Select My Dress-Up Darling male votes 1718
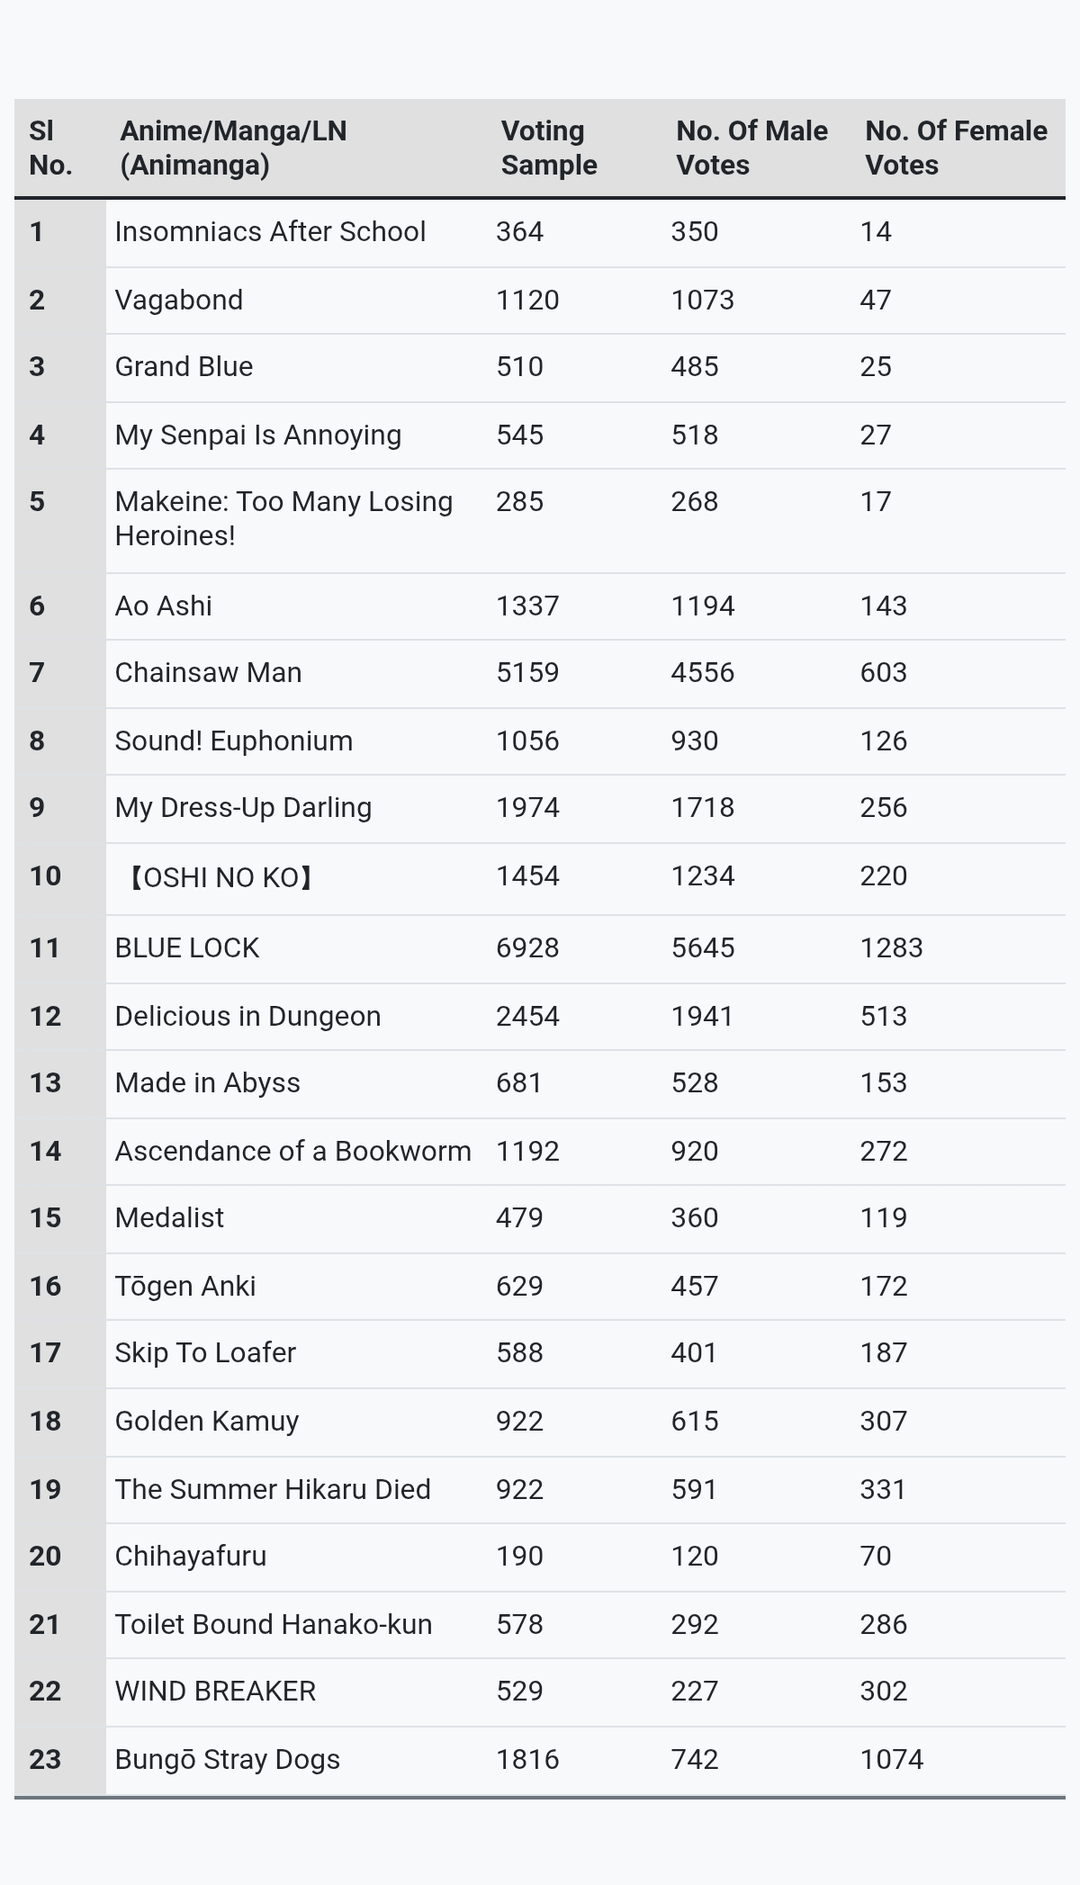Screen dimensions: 1080x1885 pos(702,808)
